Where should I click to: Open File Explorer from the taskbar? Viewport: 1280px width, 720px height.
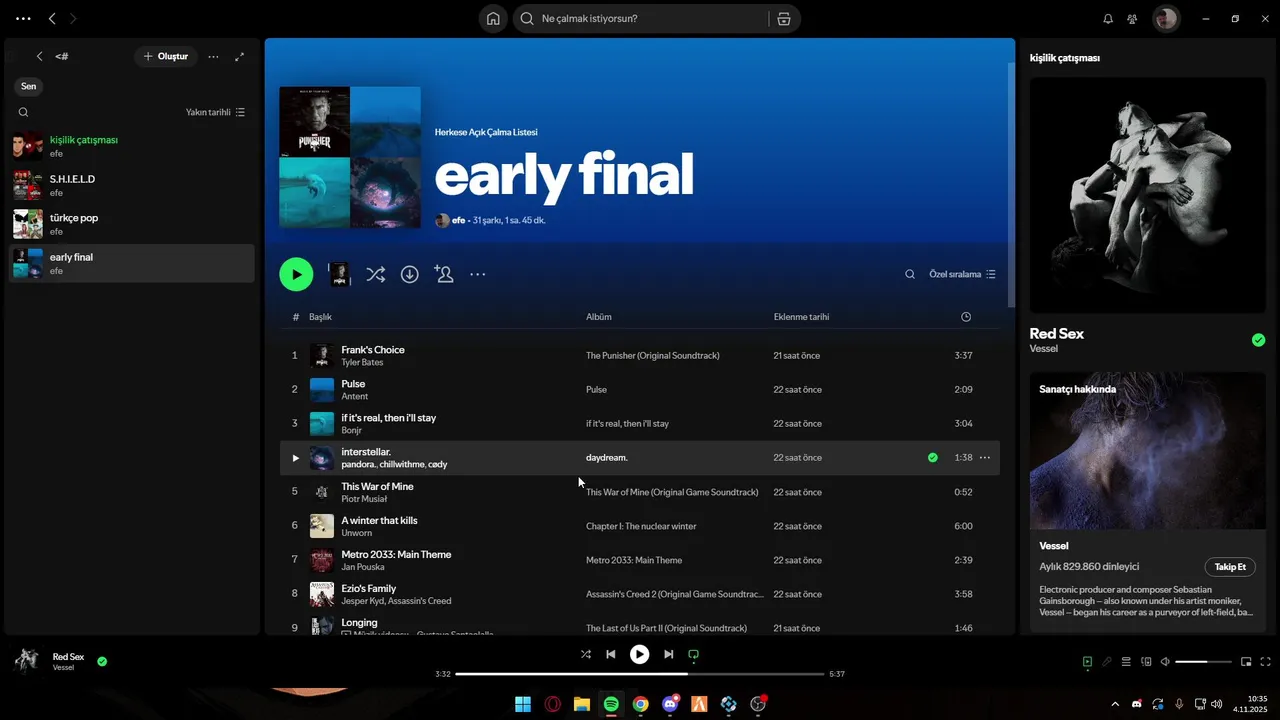[x=581, y=704]
